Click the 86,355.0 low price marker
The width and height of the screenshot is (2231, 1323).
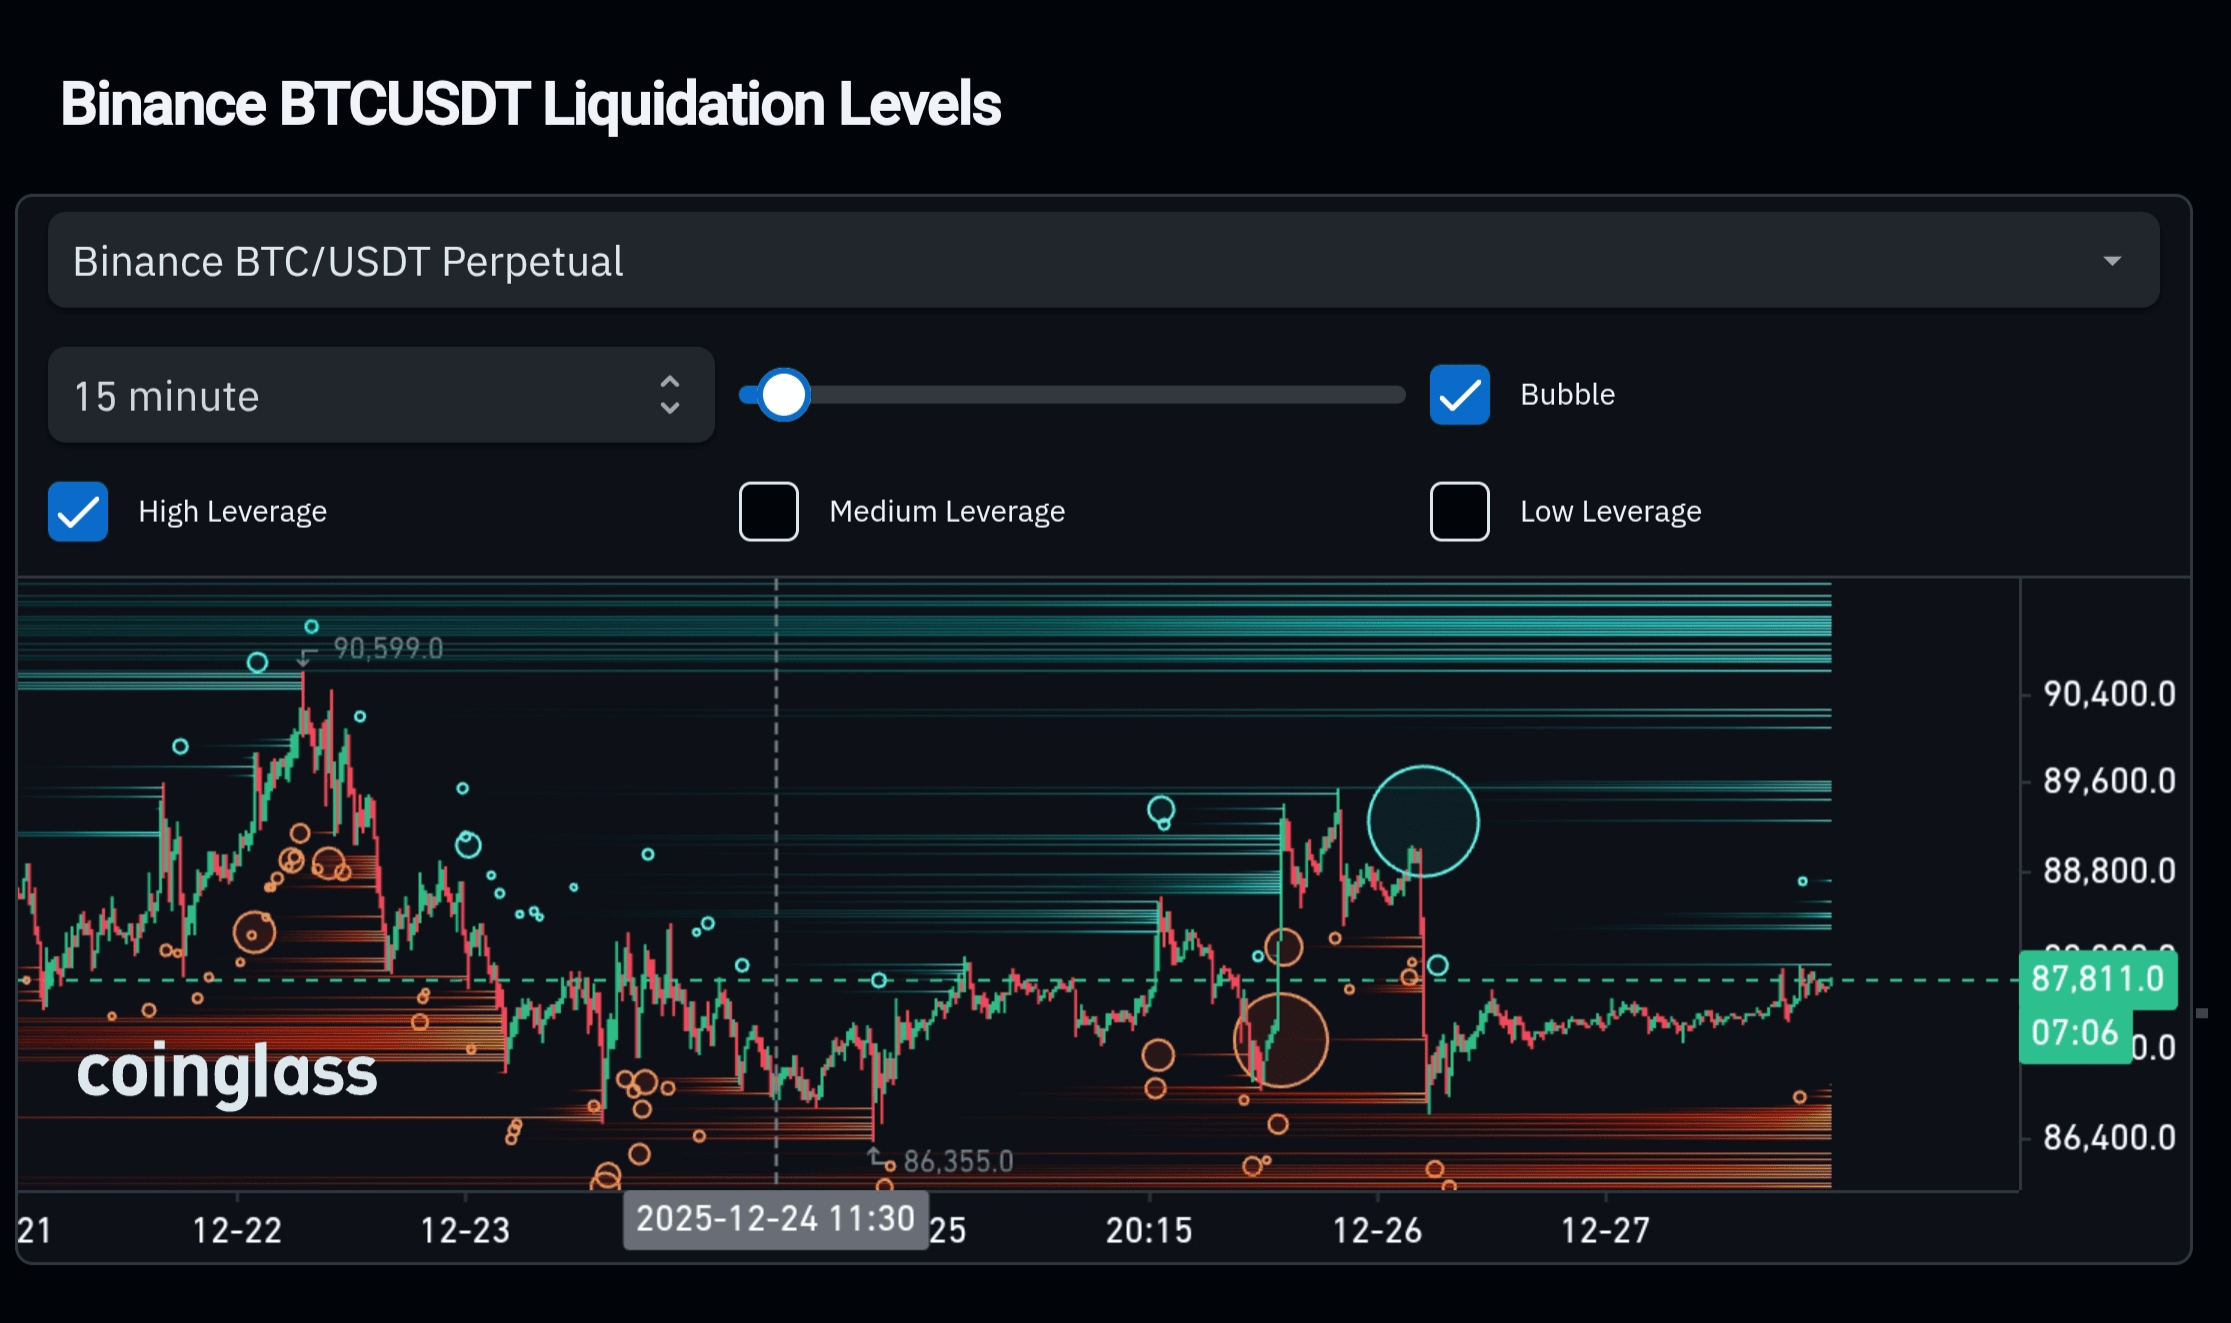(x=957, y=1161)
